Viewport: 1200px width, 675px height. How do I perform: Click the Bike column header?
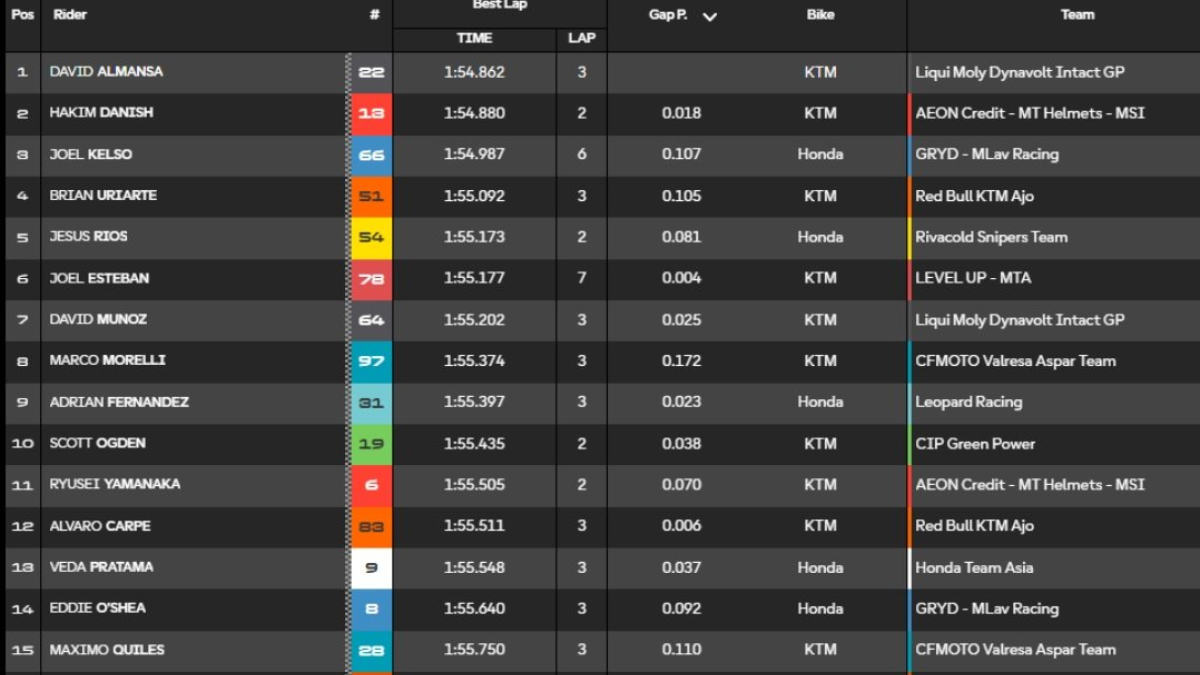pos(821,15)
